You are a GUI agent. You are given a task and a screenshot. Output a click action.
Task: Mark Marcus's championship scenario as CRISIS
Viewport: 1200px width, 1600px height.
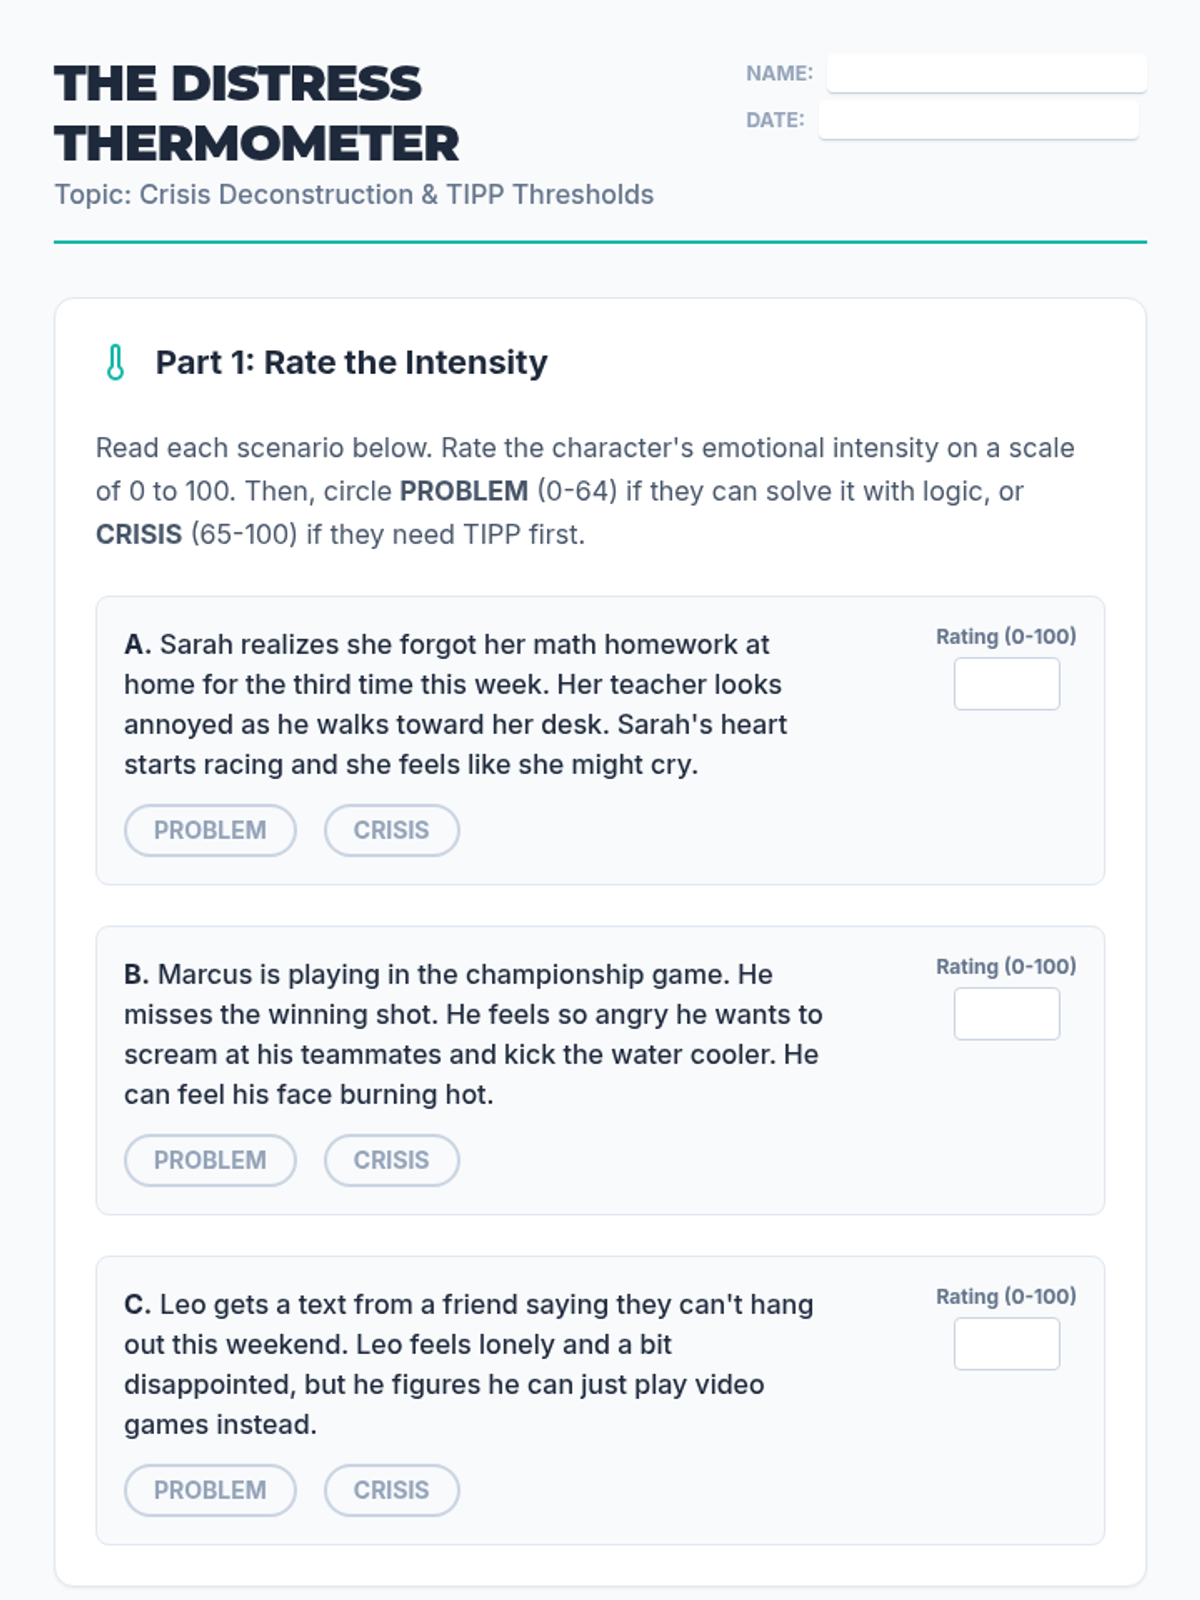coord(391,1160)
